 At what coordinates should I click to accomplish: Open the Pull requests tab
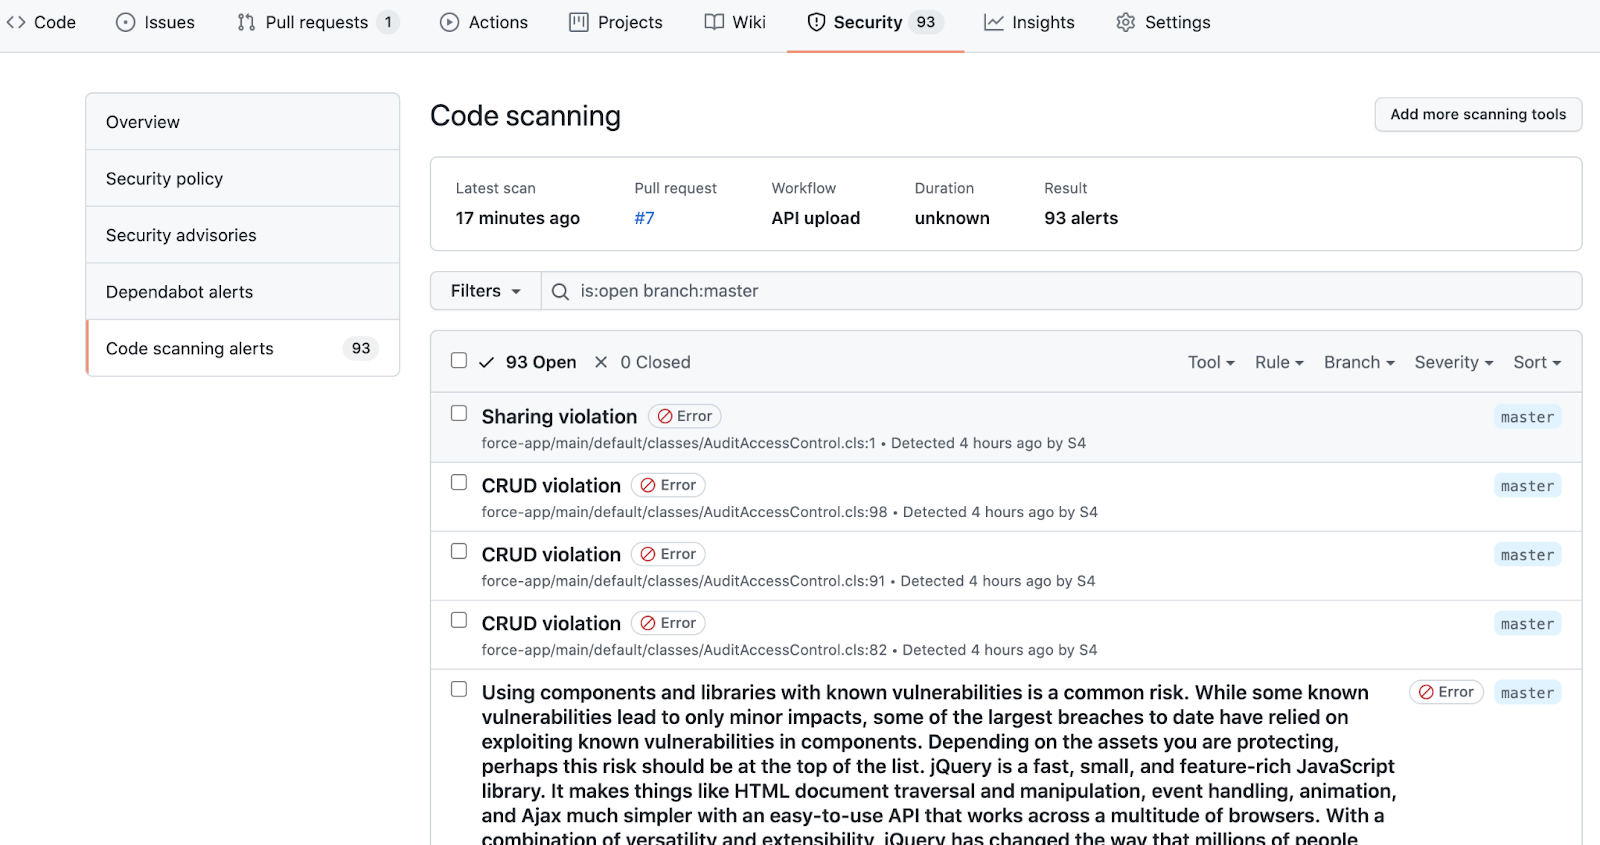pos(318,22)
